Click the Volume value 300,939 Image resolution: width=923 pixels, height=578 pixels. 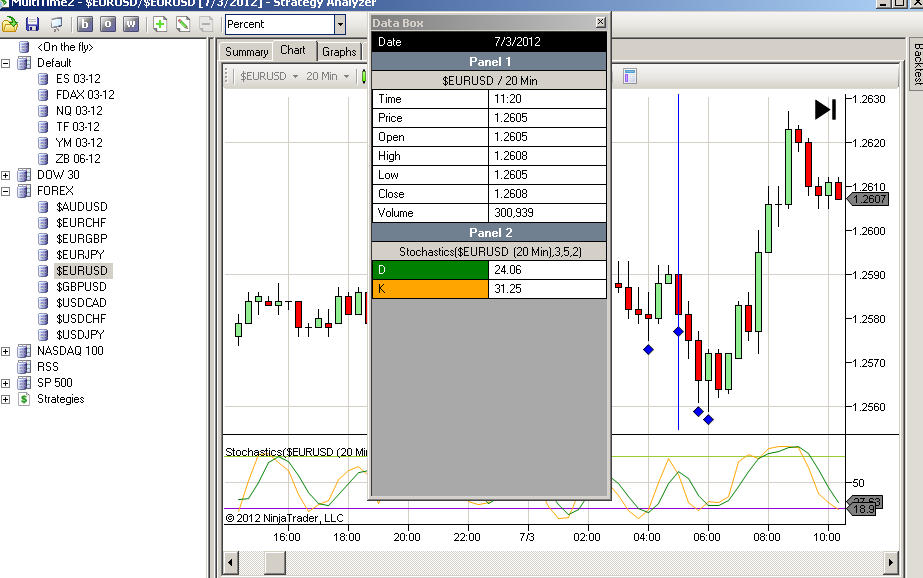(514, 213)
